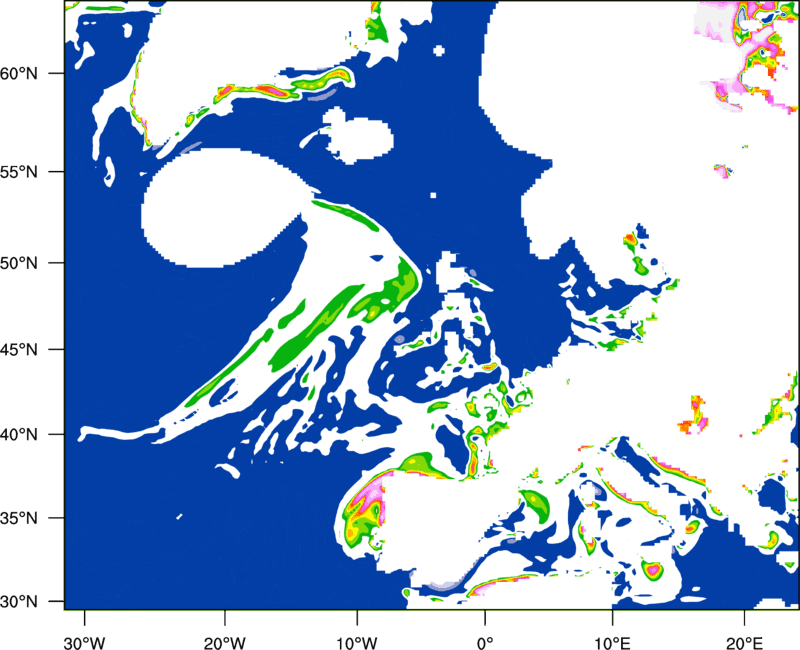Click the 60°N latitude label
Image resolution: width=800 pixels, height=650 pixels.
tap(19, 74)
